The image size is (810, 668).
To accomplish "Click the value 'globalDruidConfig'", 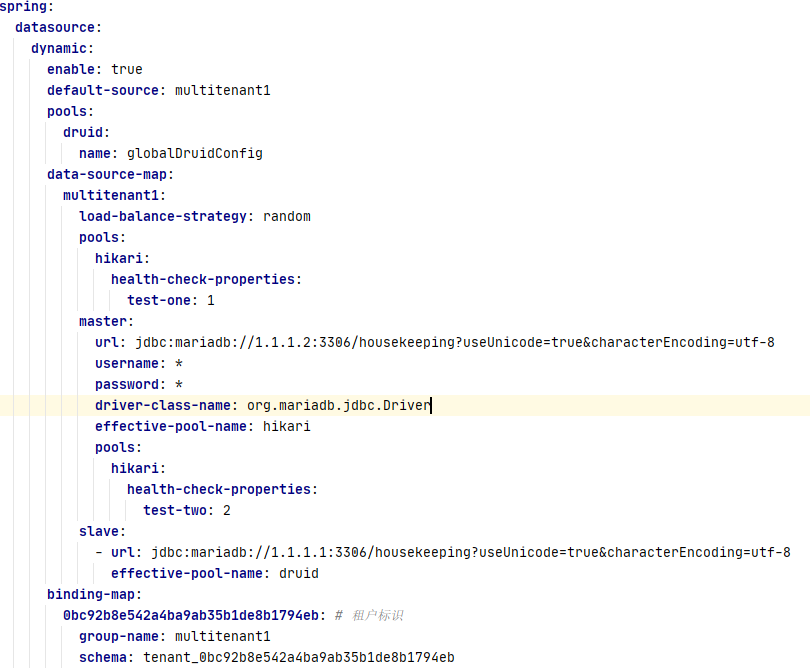I will tap(195, 153).
